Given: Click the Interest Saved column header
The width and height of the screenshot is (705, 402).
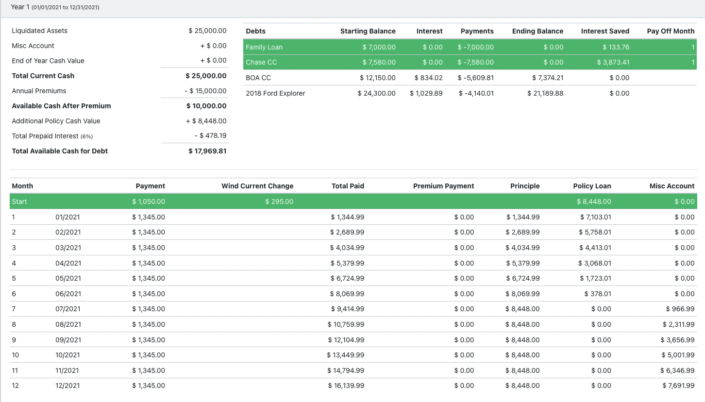Looking at the screenshot, I should [x=605, y=31].
